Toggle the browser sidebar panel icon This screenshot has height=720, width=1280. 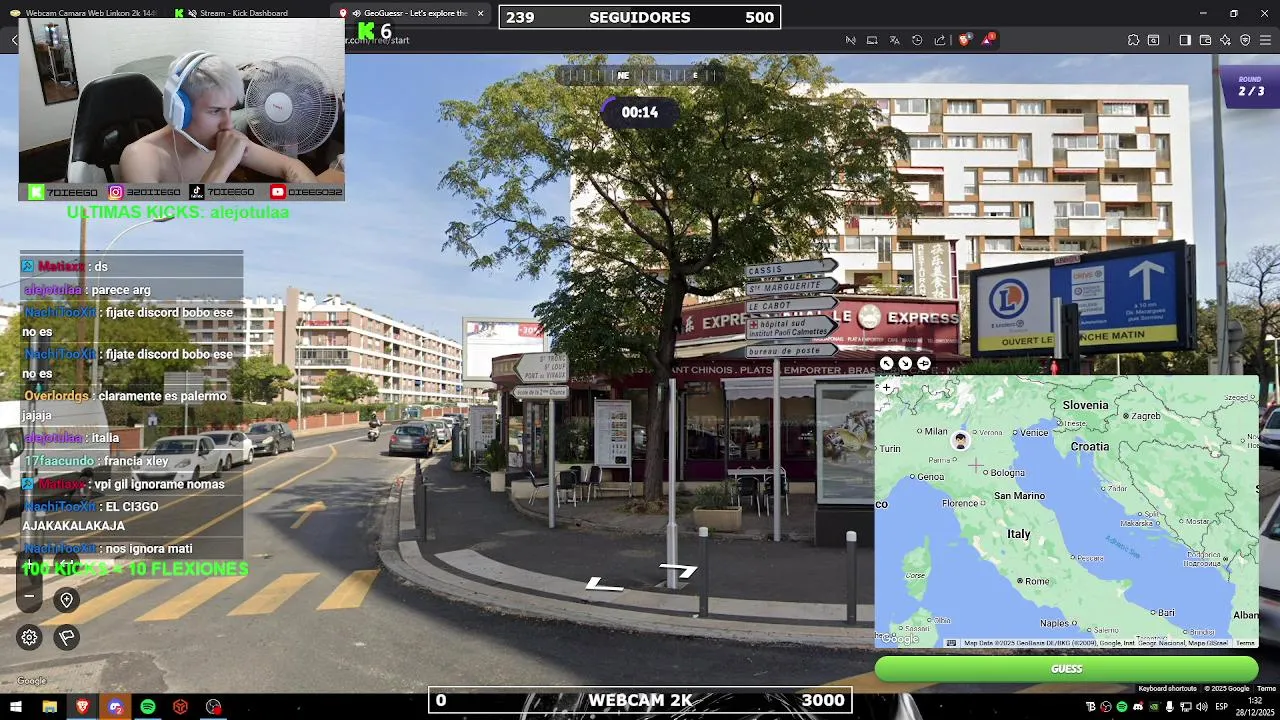[x=1185, y=40]
